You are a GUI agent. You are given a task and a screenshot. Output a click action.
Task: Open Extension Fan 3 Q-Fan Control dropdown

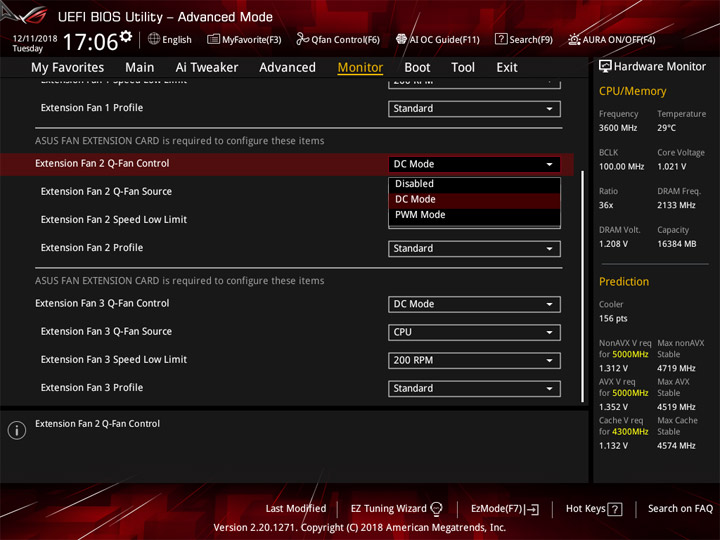coord(474,304)
